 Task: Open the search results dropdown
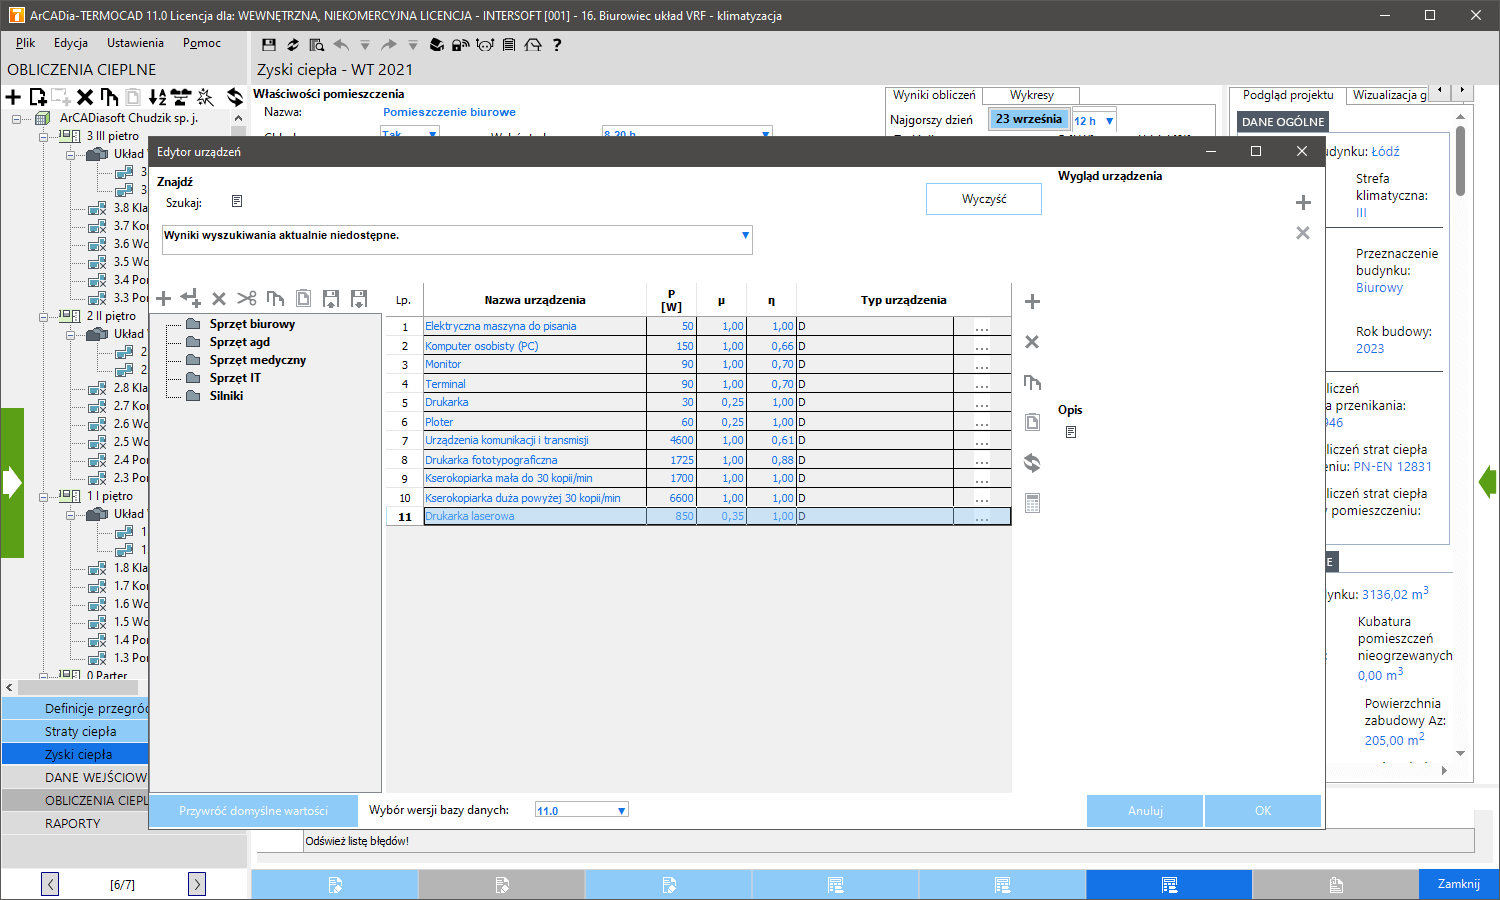click(x=745, y=235)
